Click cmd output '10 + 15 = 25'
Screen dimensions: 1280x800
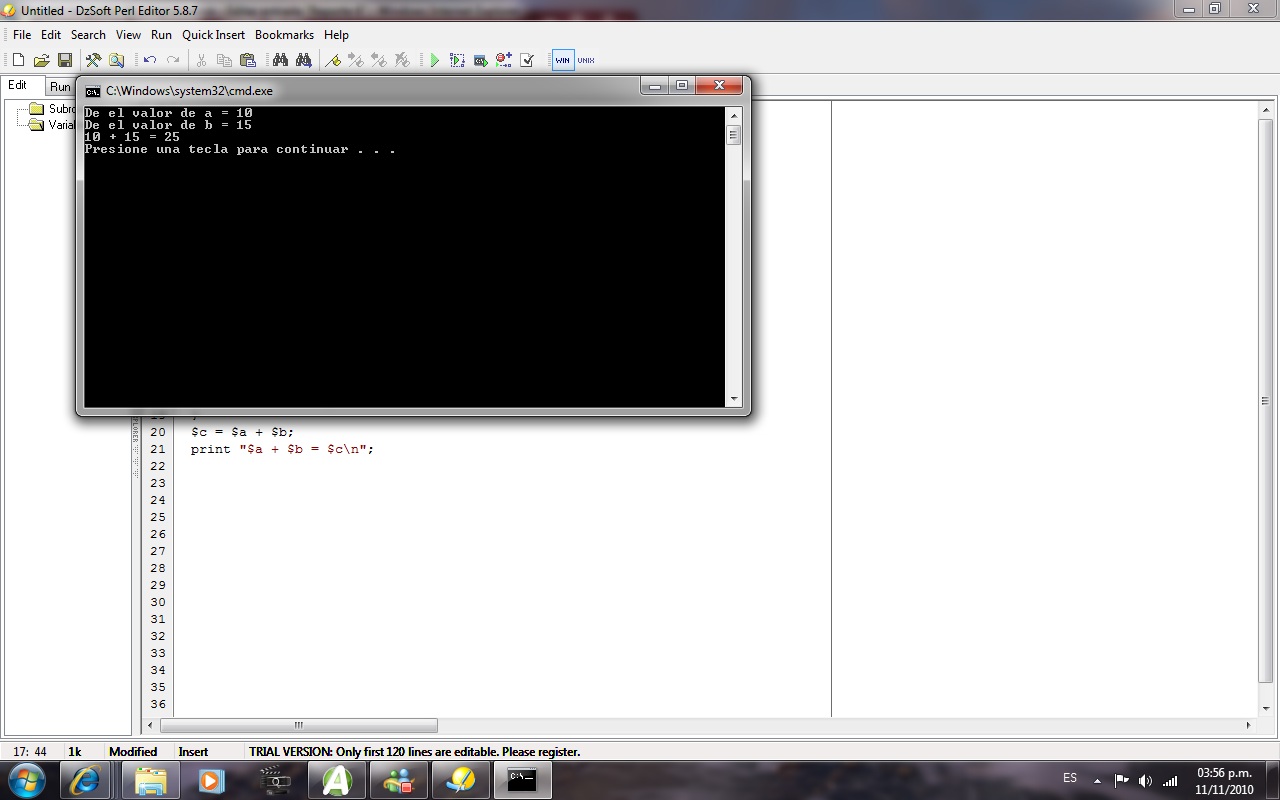(132, 137)
